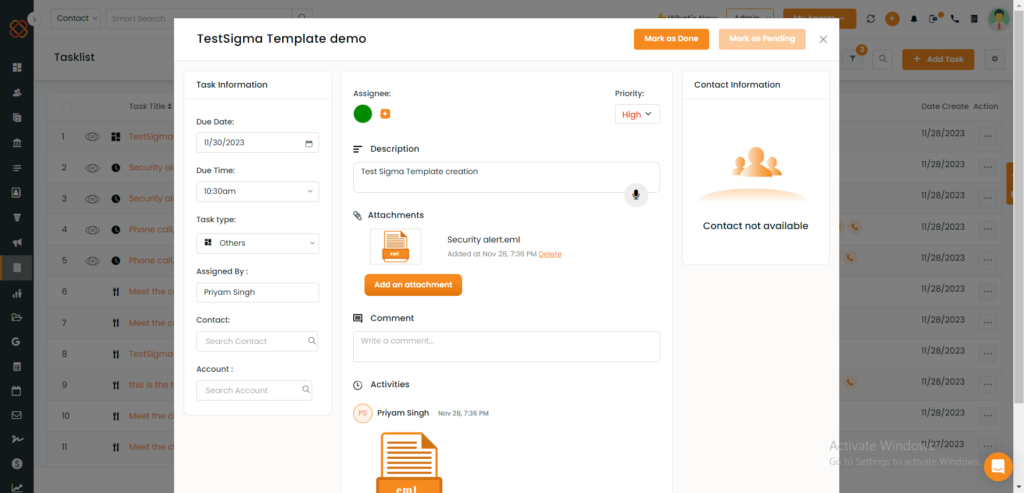Open the bank building icon in sidebar

pos(17,143)
